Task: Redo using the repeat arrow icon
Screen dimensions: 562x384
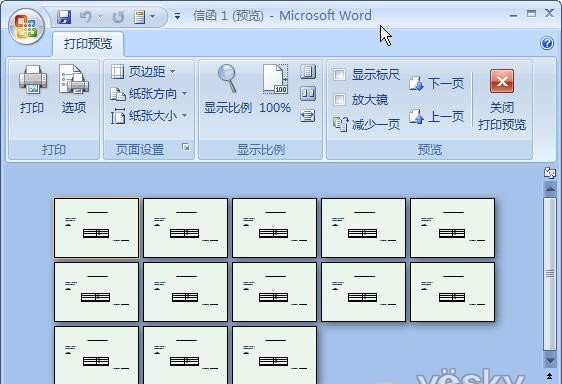Action: point(118,16)
